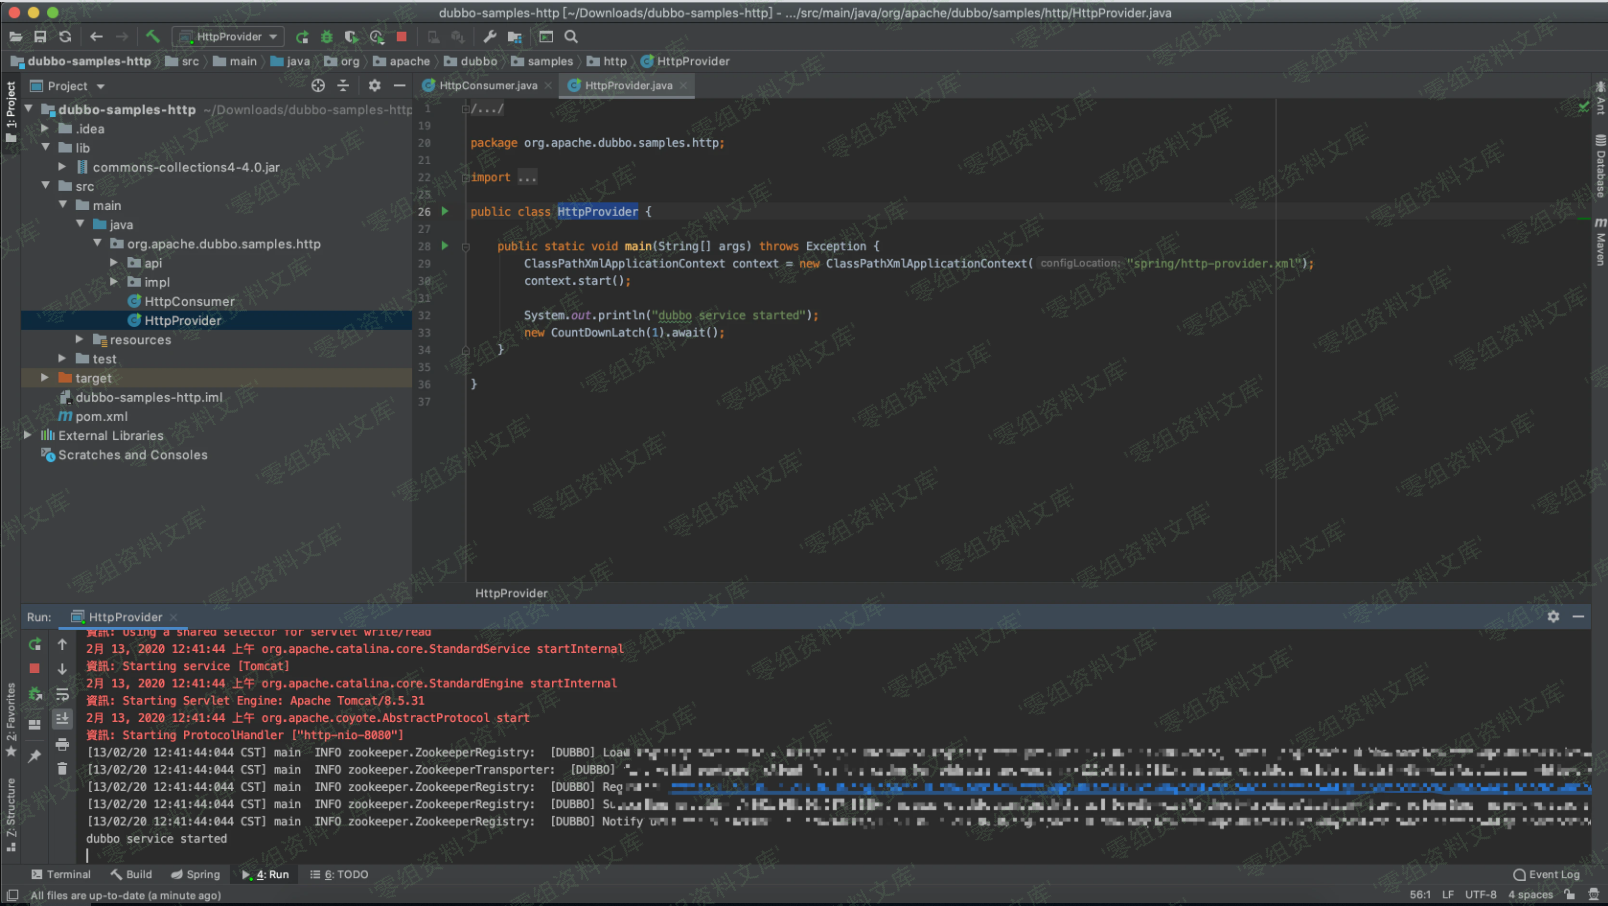Rerun HttpProvider from the Run panel
Viewport: 1608px width, 906px height.
click(35, 644)
